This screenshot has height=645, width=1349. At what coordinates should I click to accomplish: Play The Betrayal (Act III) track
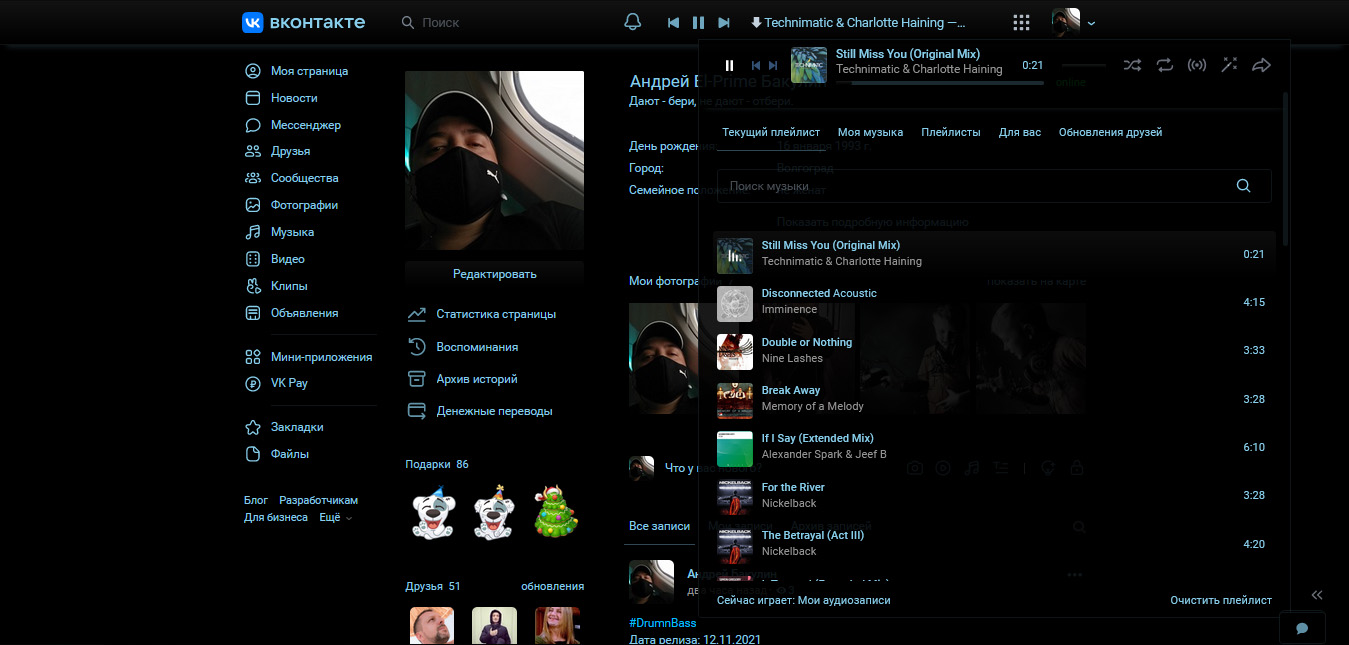point(994,543)
